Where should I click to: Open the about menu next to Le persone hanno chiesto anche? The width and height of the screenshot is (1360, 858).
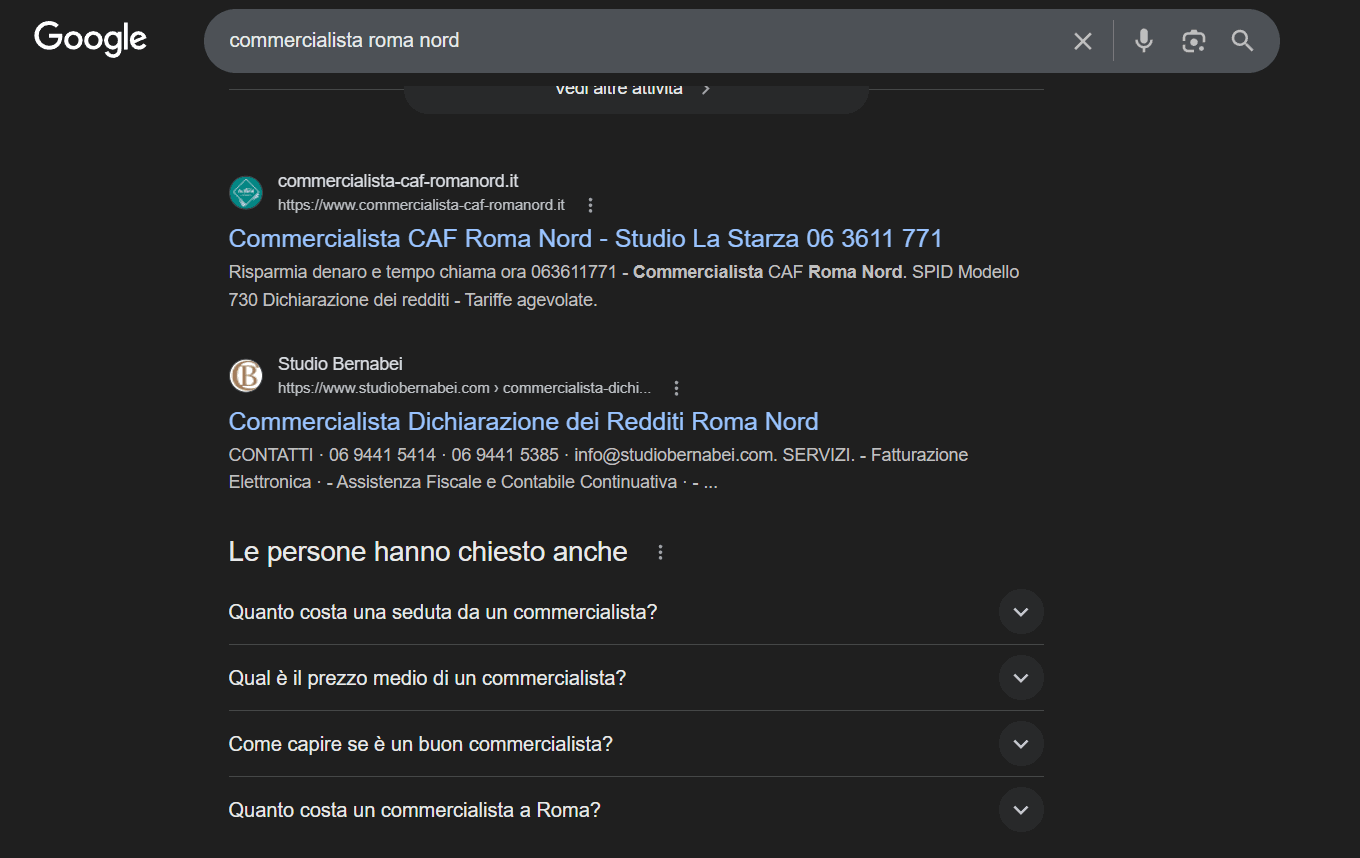659,551
